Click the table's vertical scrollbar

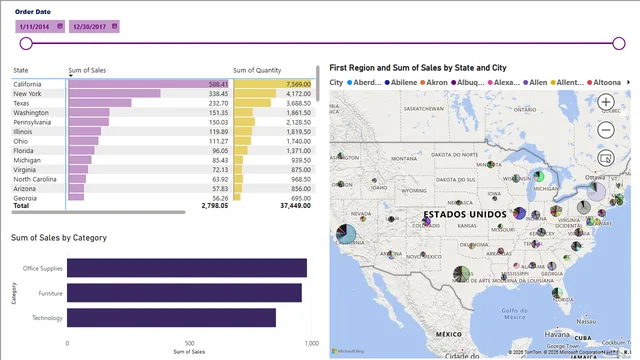click(x=318, y=84)
